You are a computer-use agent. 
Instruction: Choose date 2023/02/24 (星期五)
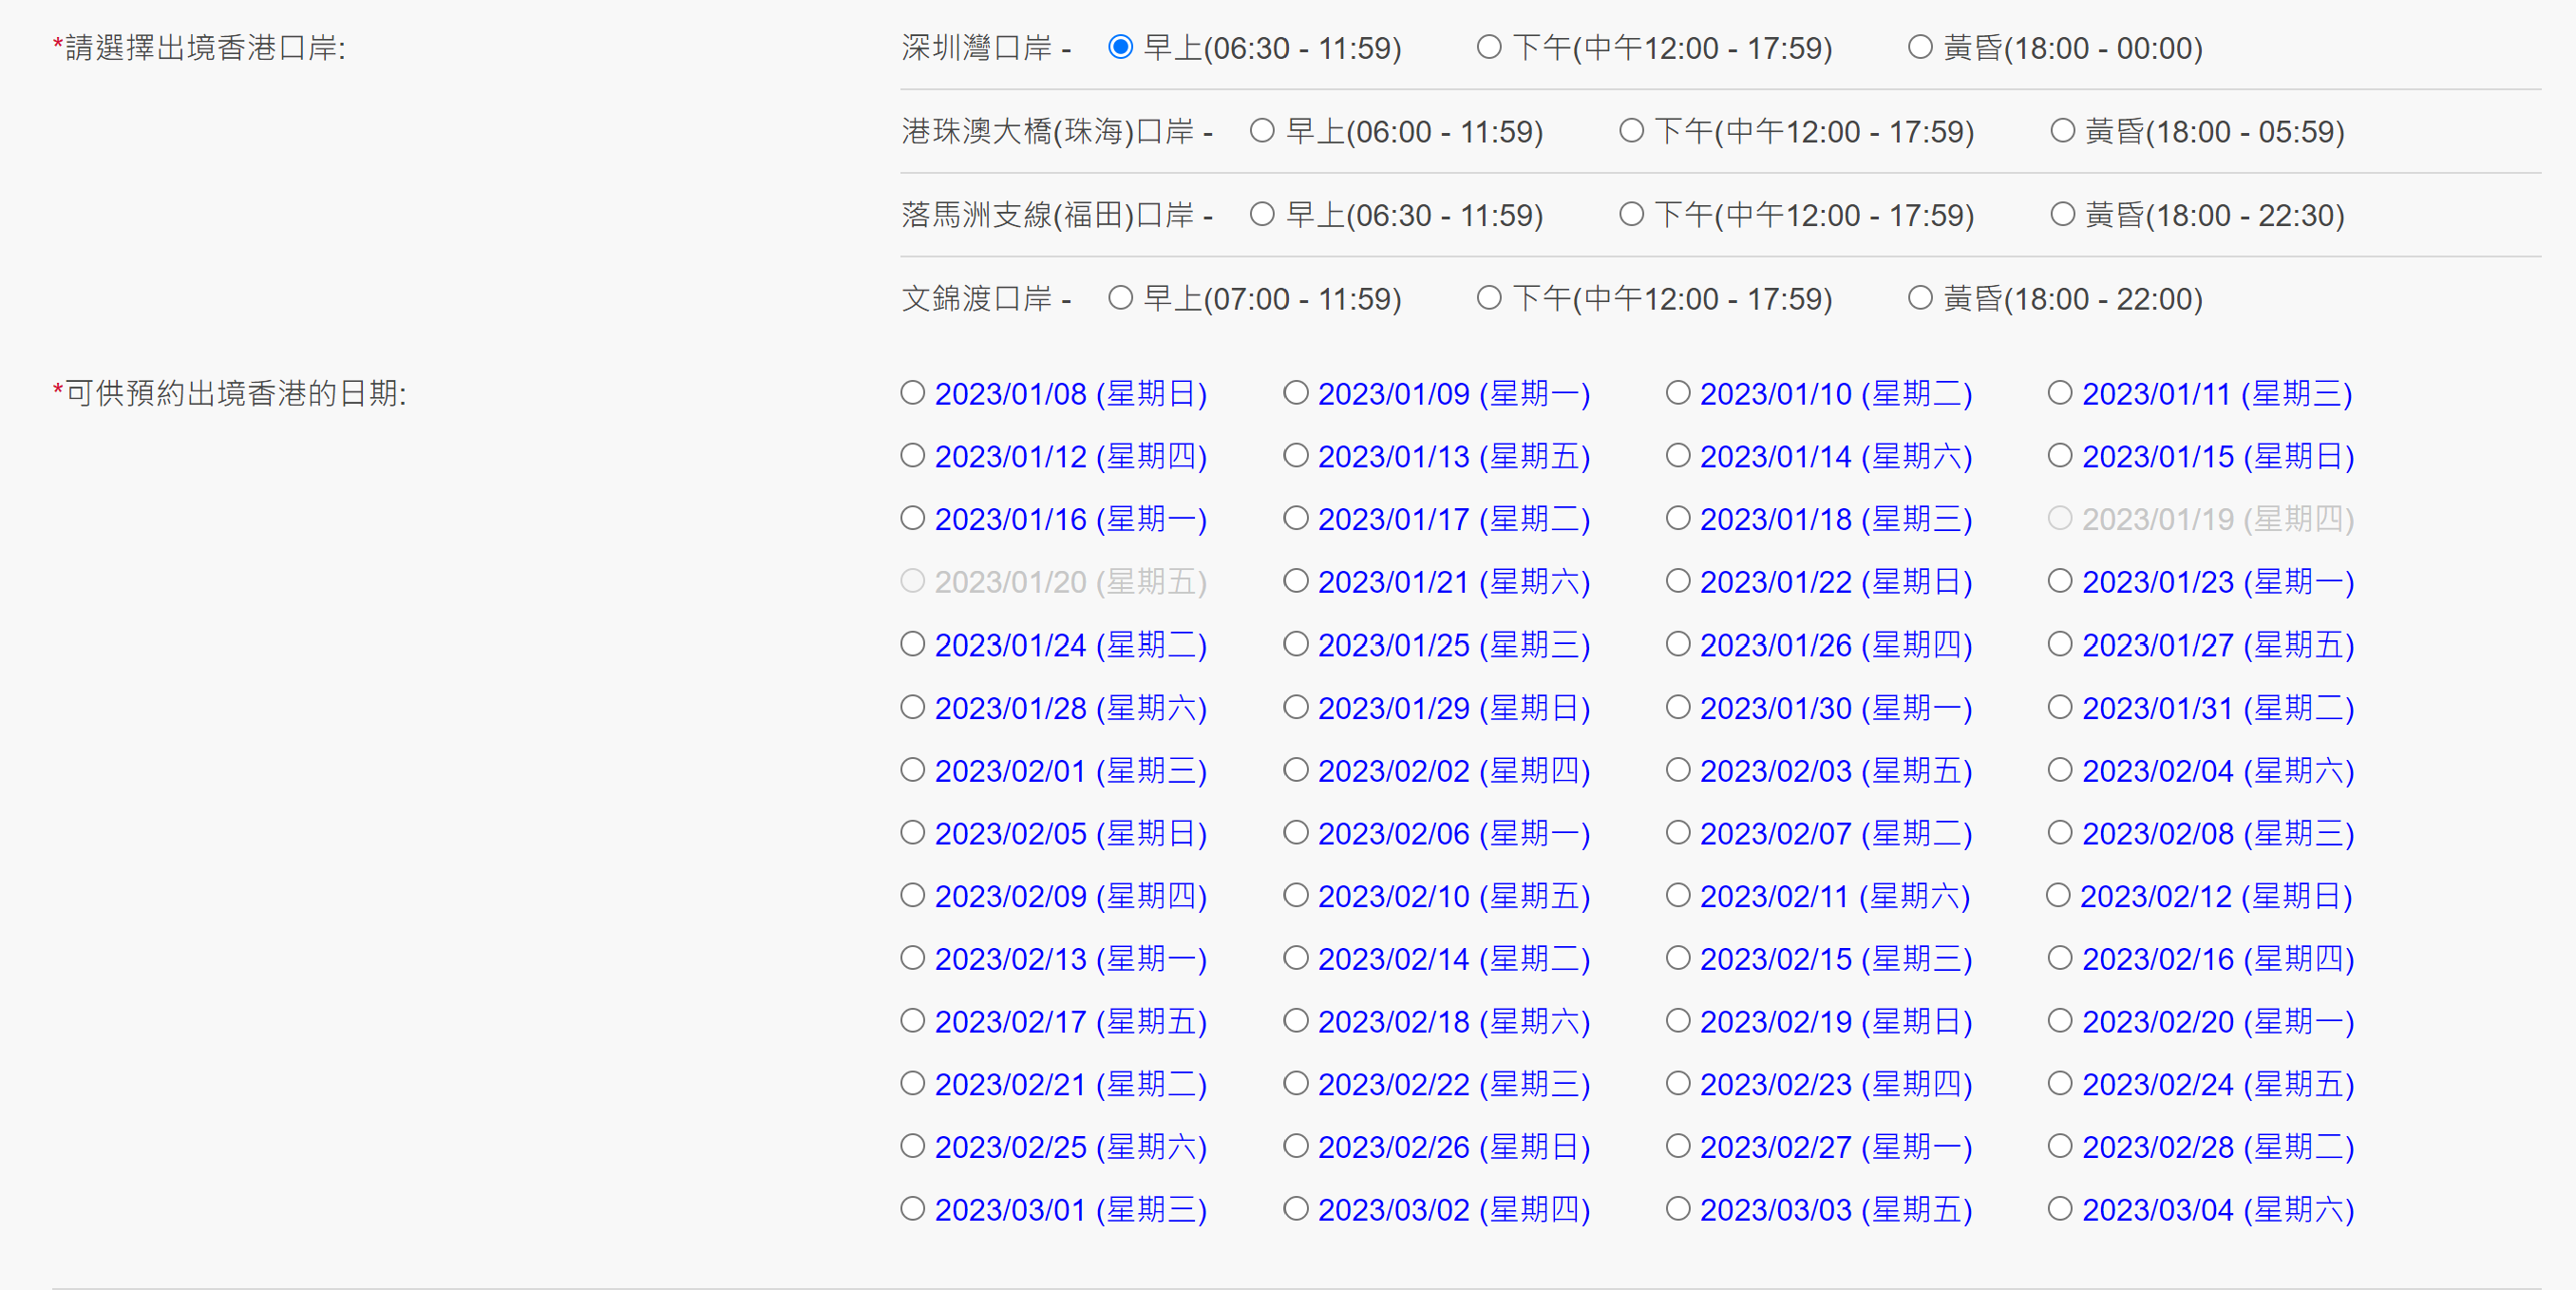[2059, 1083]
